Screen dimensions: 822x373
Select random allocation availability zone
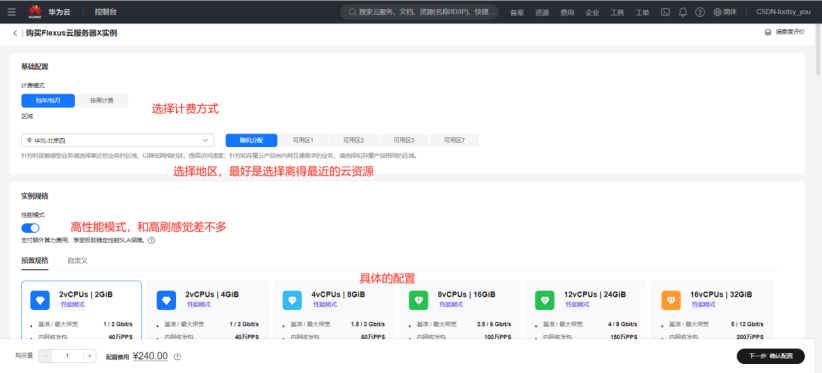tap(251, 140)
